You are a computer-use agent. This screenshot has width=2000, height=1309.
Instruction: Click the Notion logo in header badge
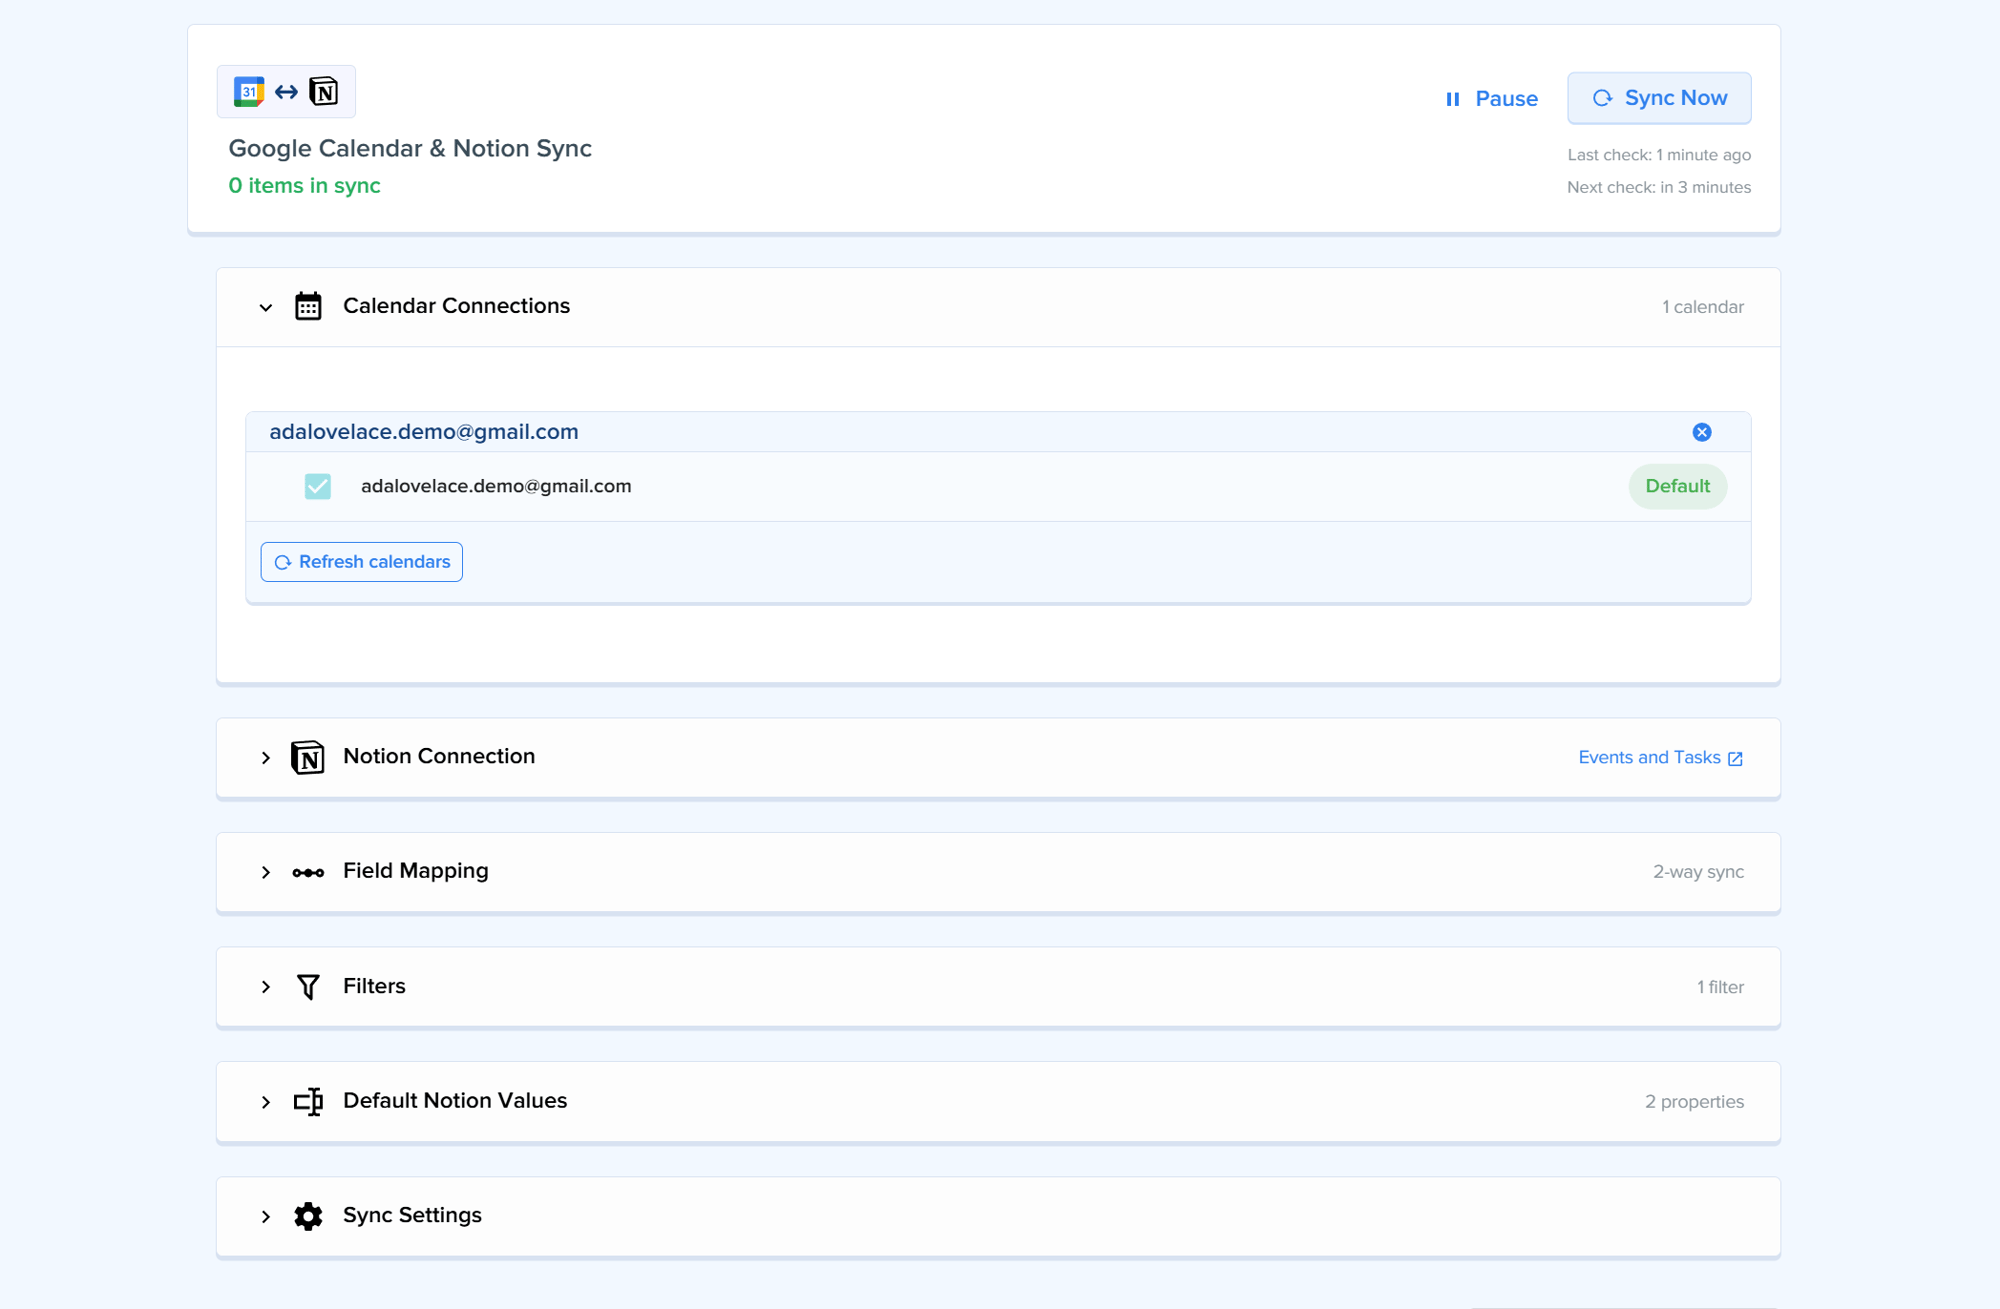pos(323,92)
